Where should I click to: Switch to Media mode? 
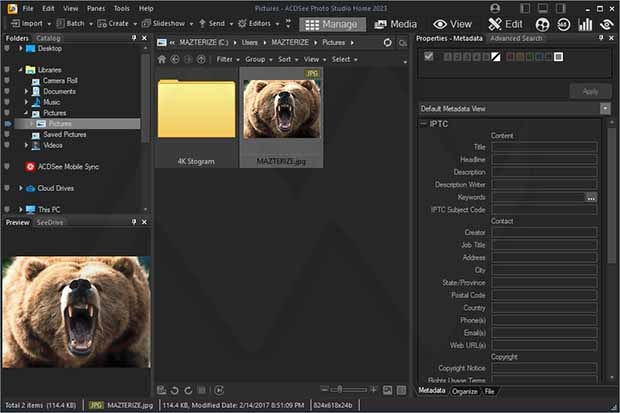tap(395, 25)
